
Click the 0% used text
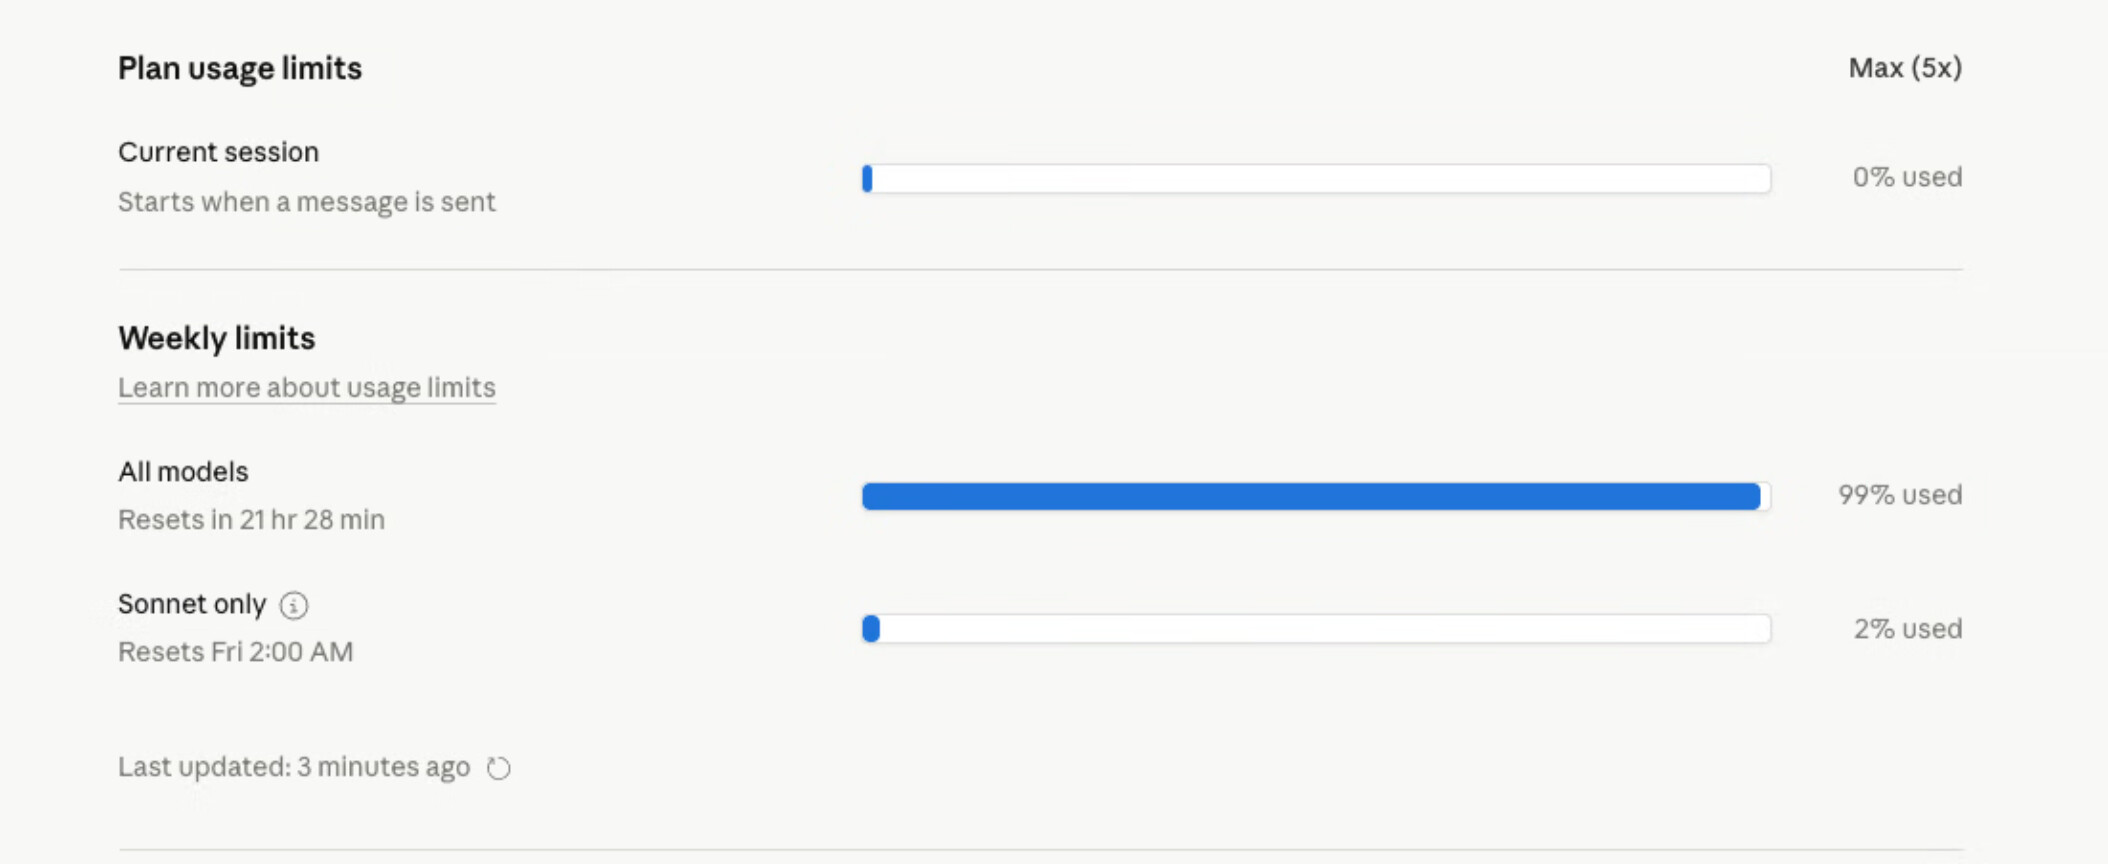click(1907, 177)
